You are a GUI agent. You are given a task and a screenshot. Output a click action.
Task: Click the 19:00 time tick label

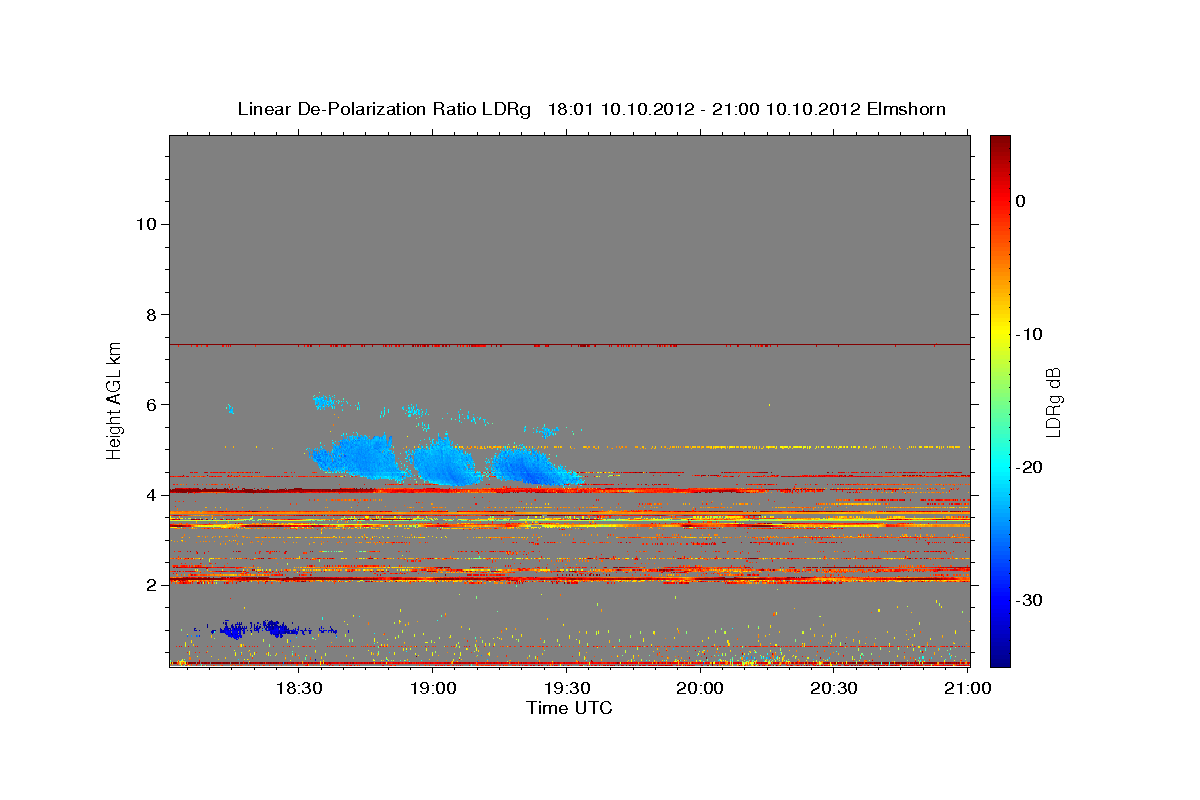pyautogui.click(x=432, y=688)
